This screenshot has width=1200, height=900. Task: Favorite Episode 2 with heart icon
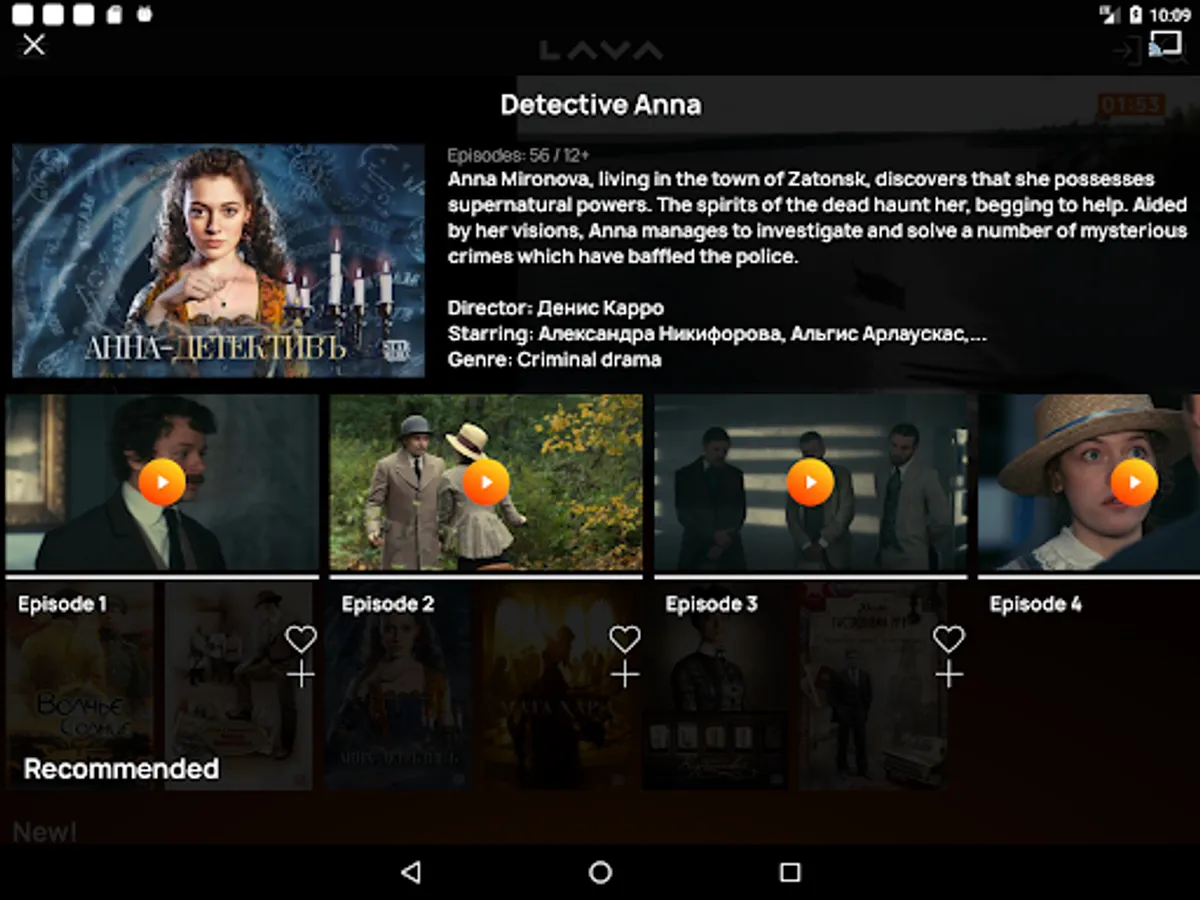[625, 638]
